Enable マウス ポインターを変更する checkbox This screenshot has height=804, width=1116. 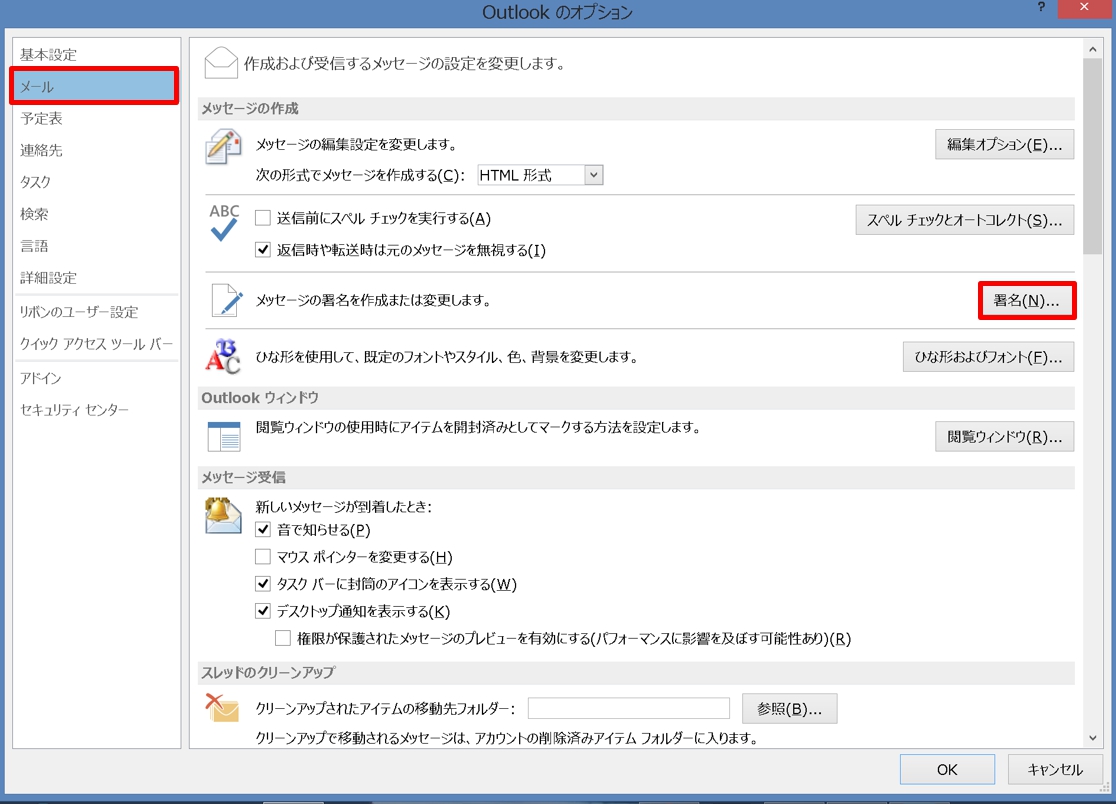click(x=263, y=556)
